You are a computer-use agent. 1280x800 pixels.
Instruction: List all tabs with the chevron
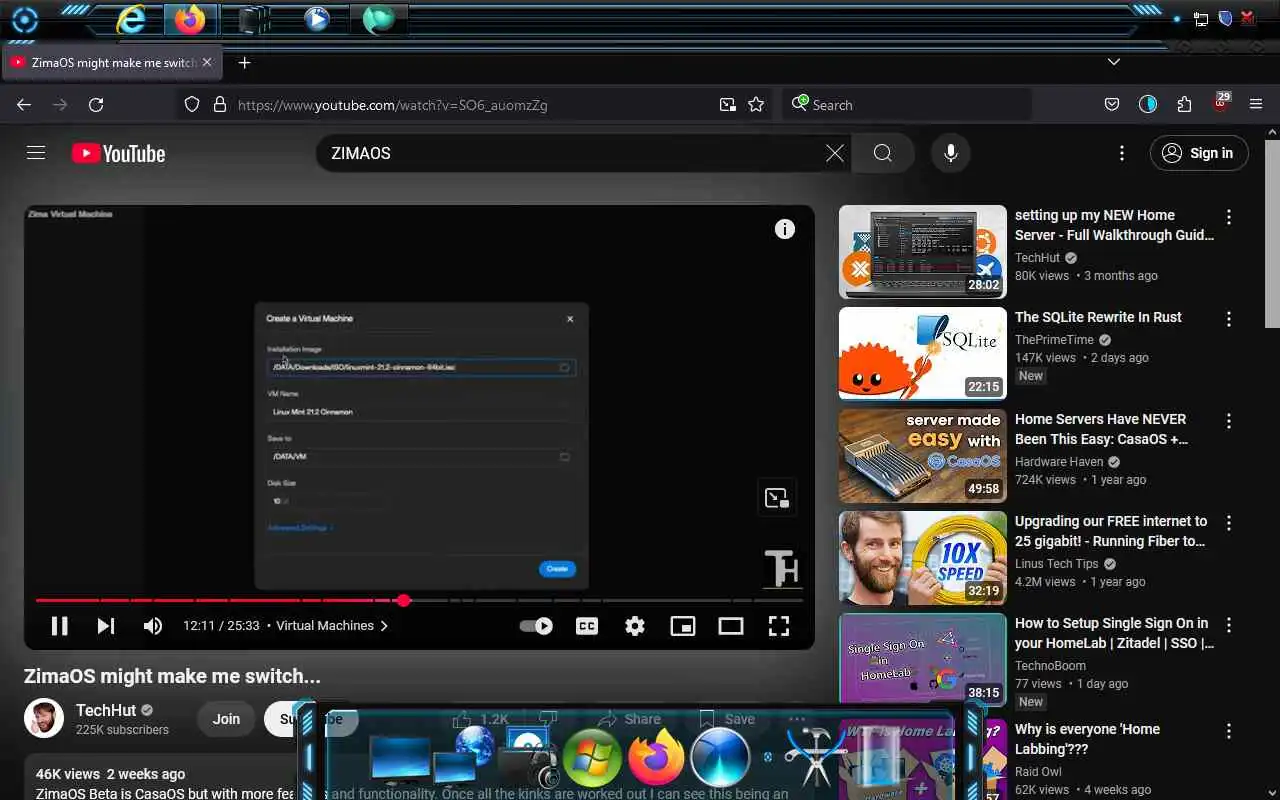[1114, 62]
